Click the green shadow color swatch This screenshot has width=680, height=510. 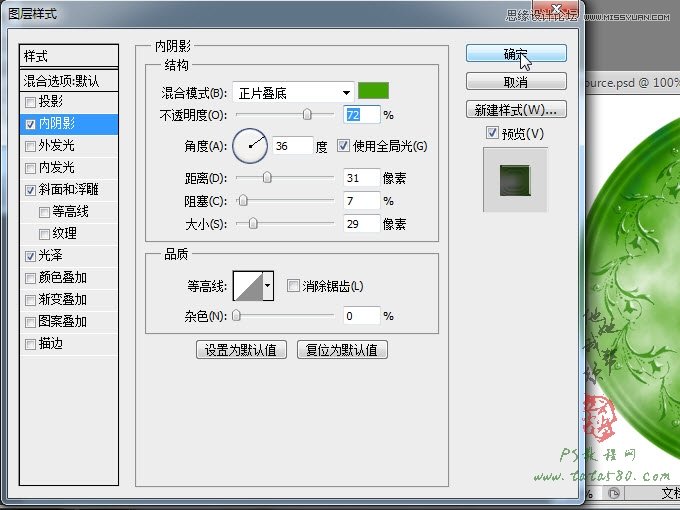coord(373,91)
